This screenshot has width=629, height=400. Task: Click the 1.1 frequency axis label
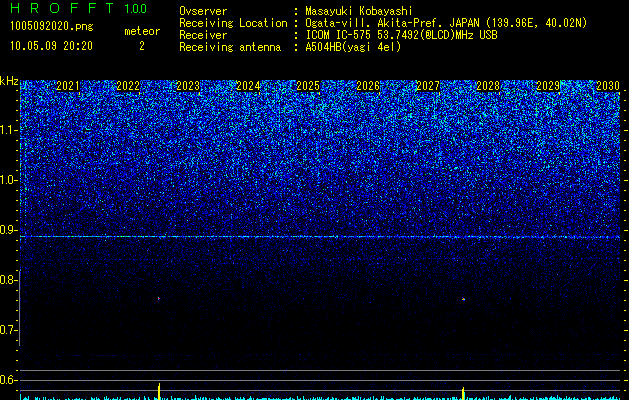pos(7,130)
